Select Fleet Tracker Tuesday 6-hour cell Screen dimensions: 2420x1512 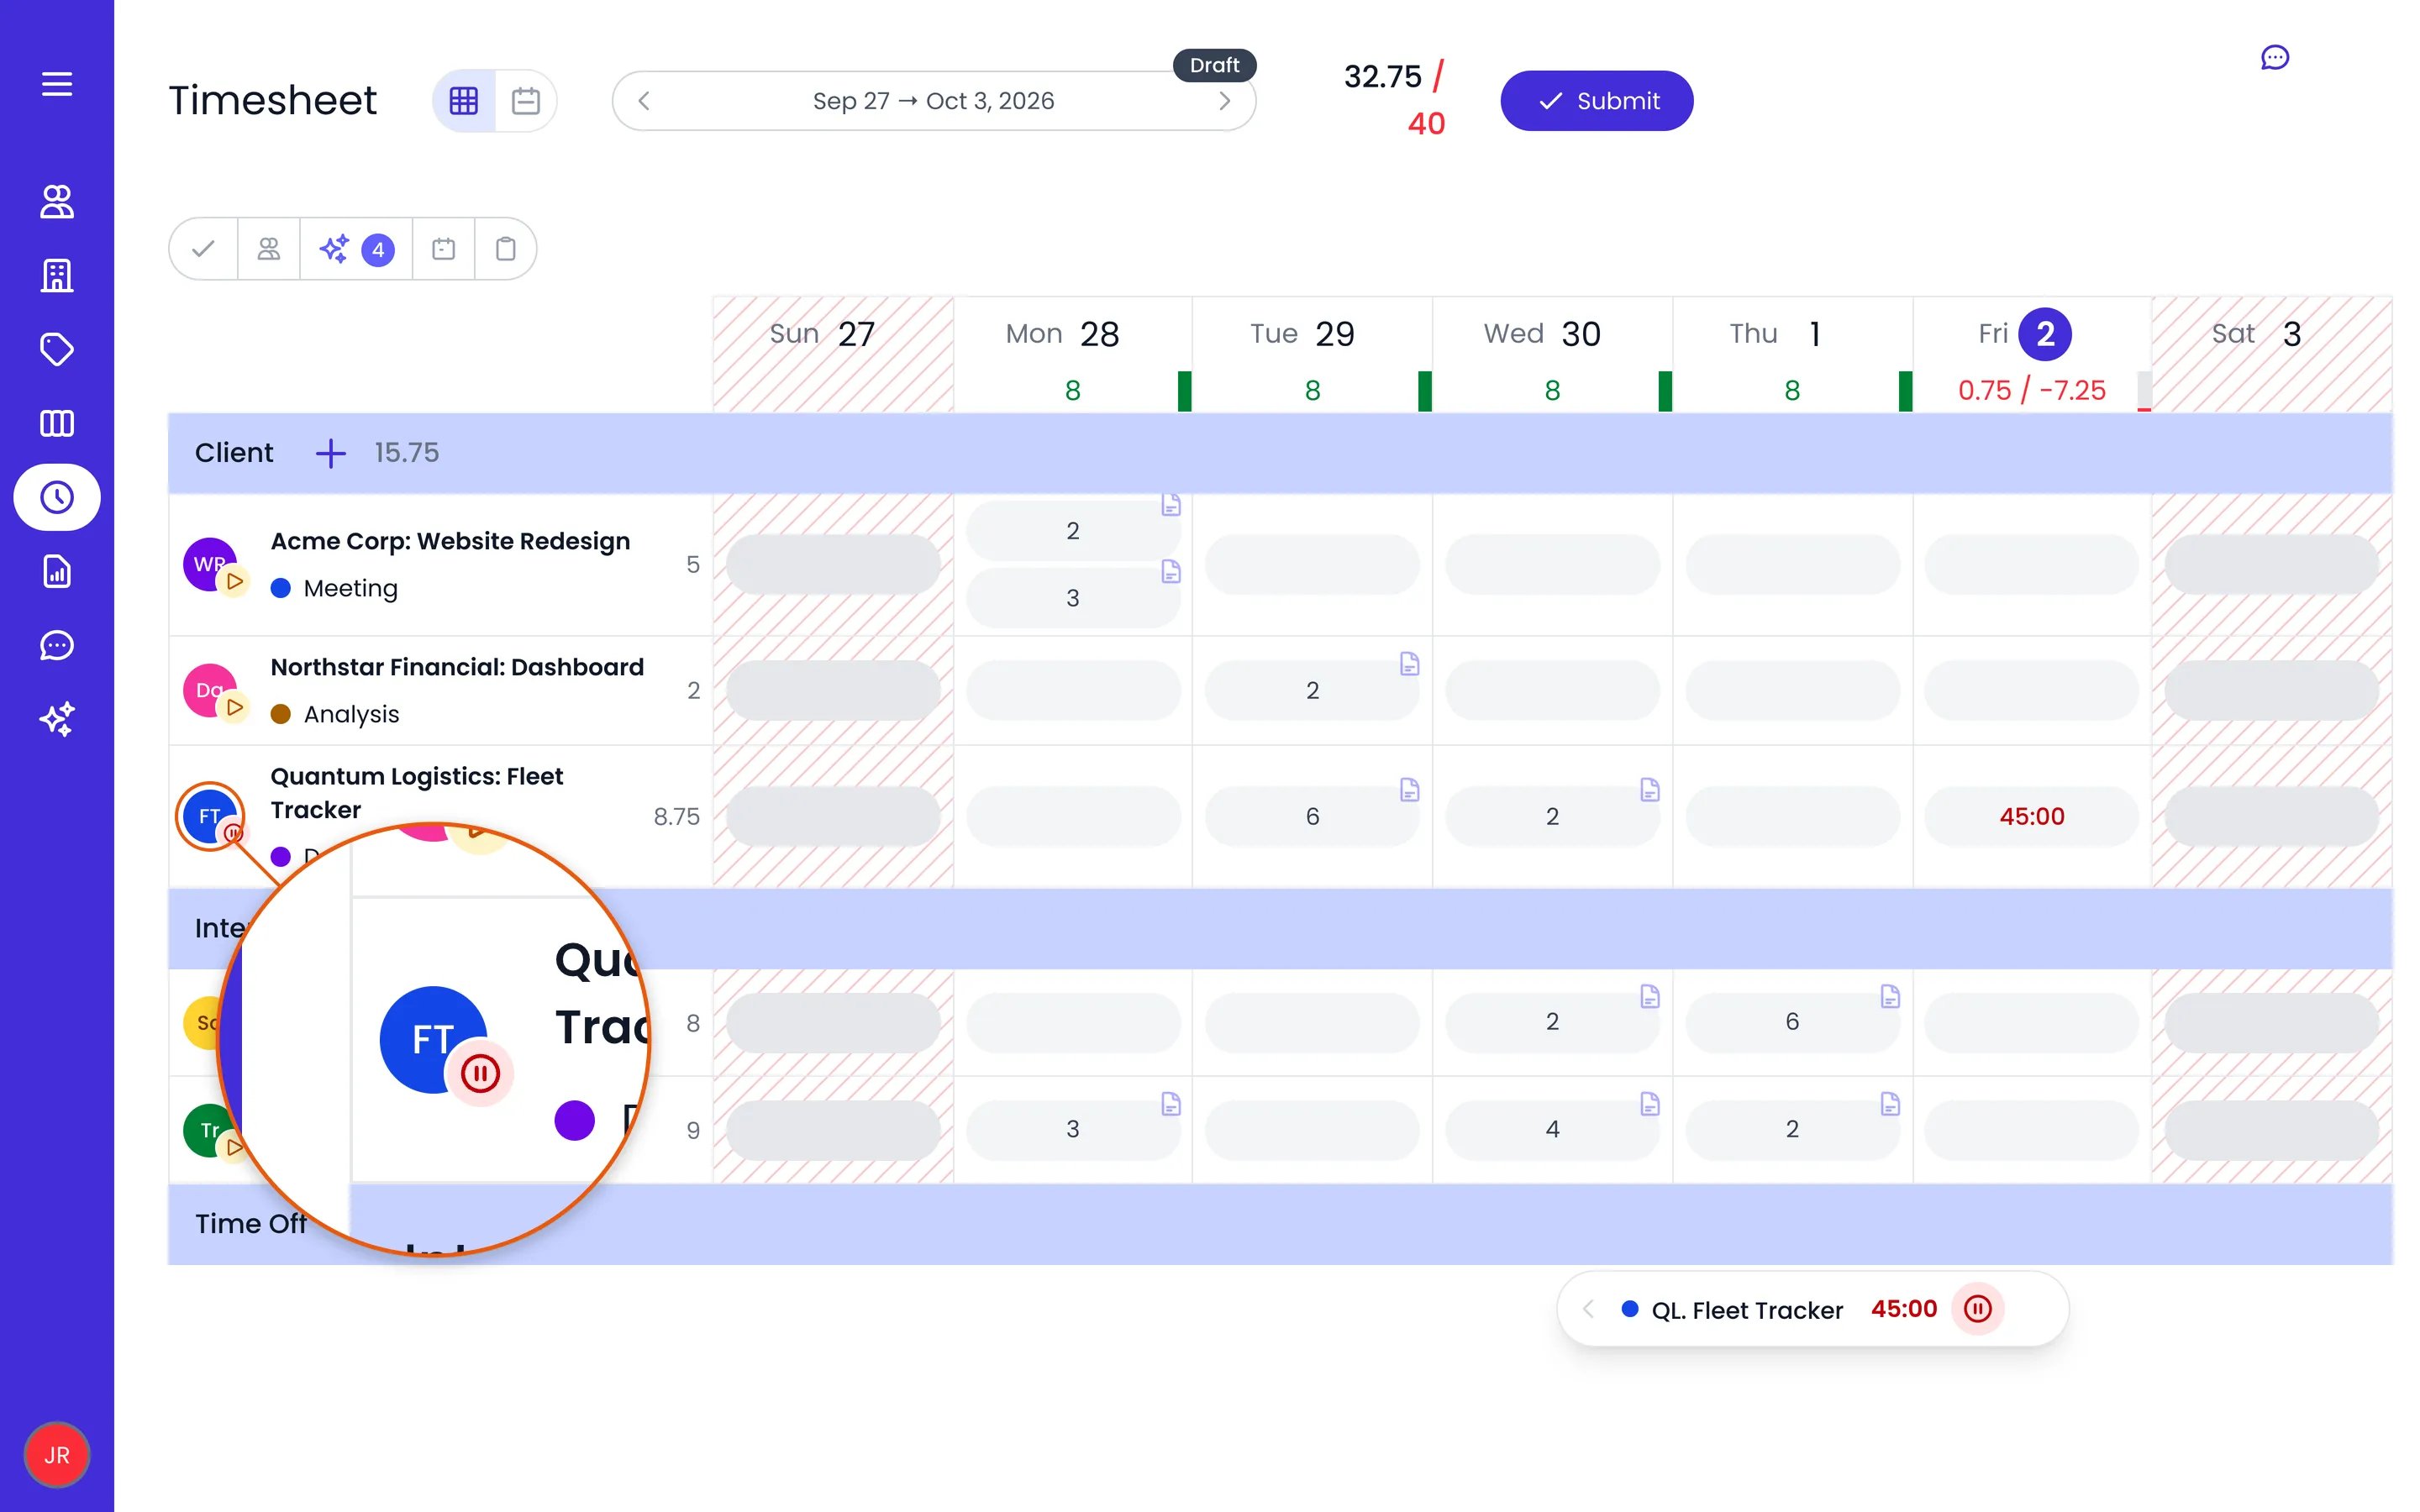[1313, 816]
